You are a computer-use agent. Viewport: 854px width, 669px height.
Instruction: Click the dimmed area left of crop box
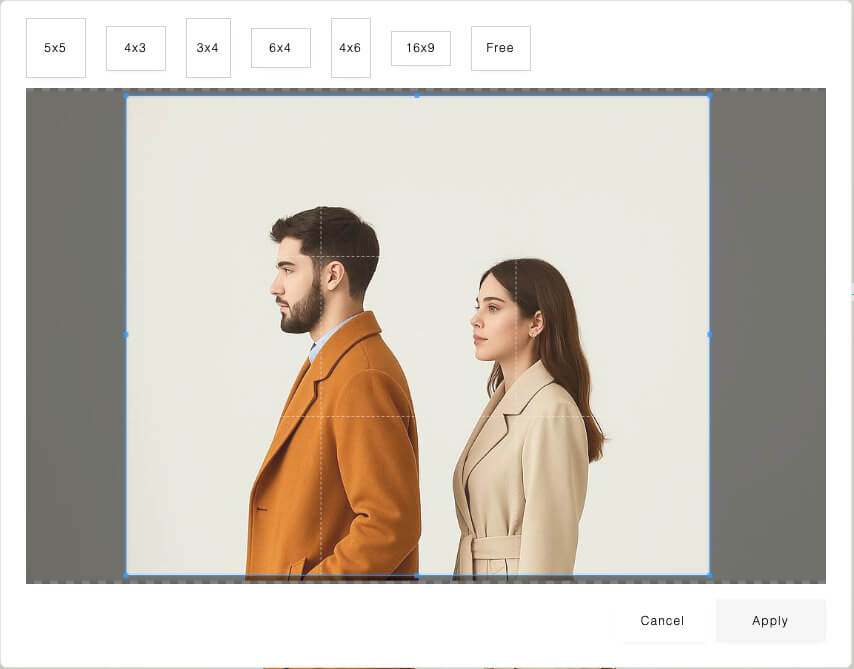(x=75, y=335)
